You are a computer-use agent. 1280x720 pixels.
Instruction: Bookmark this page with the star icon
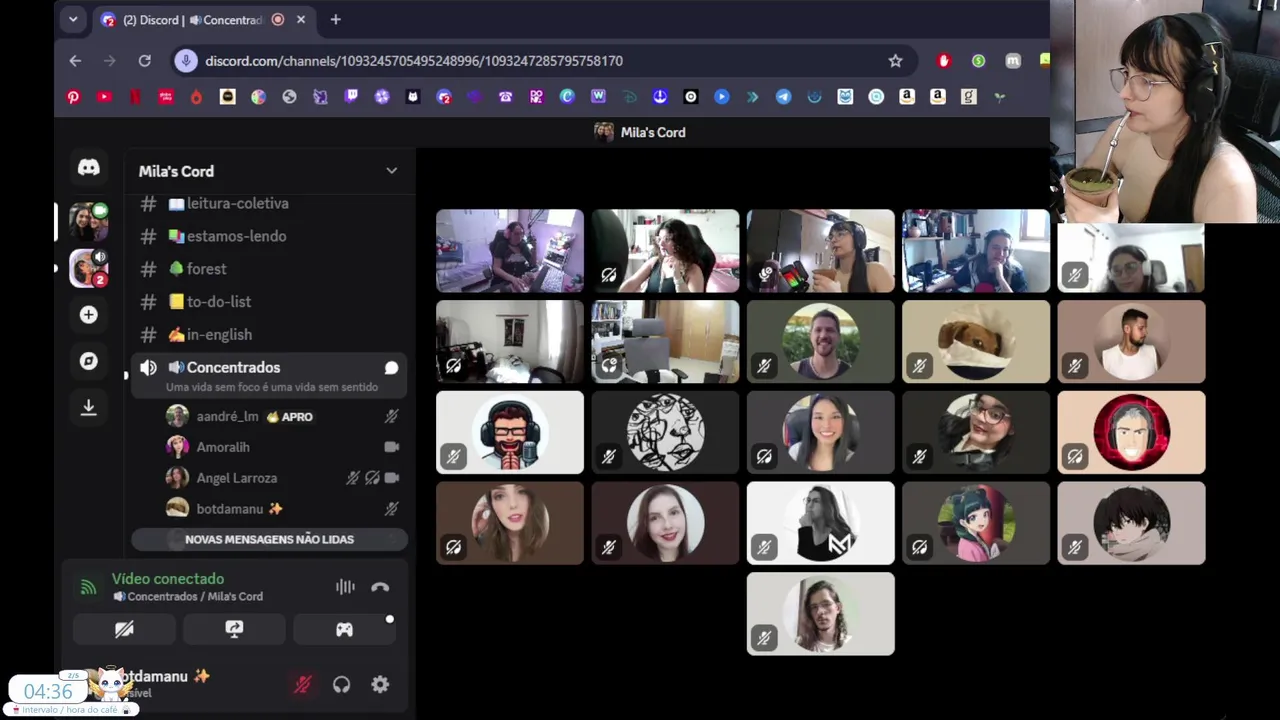895,61
